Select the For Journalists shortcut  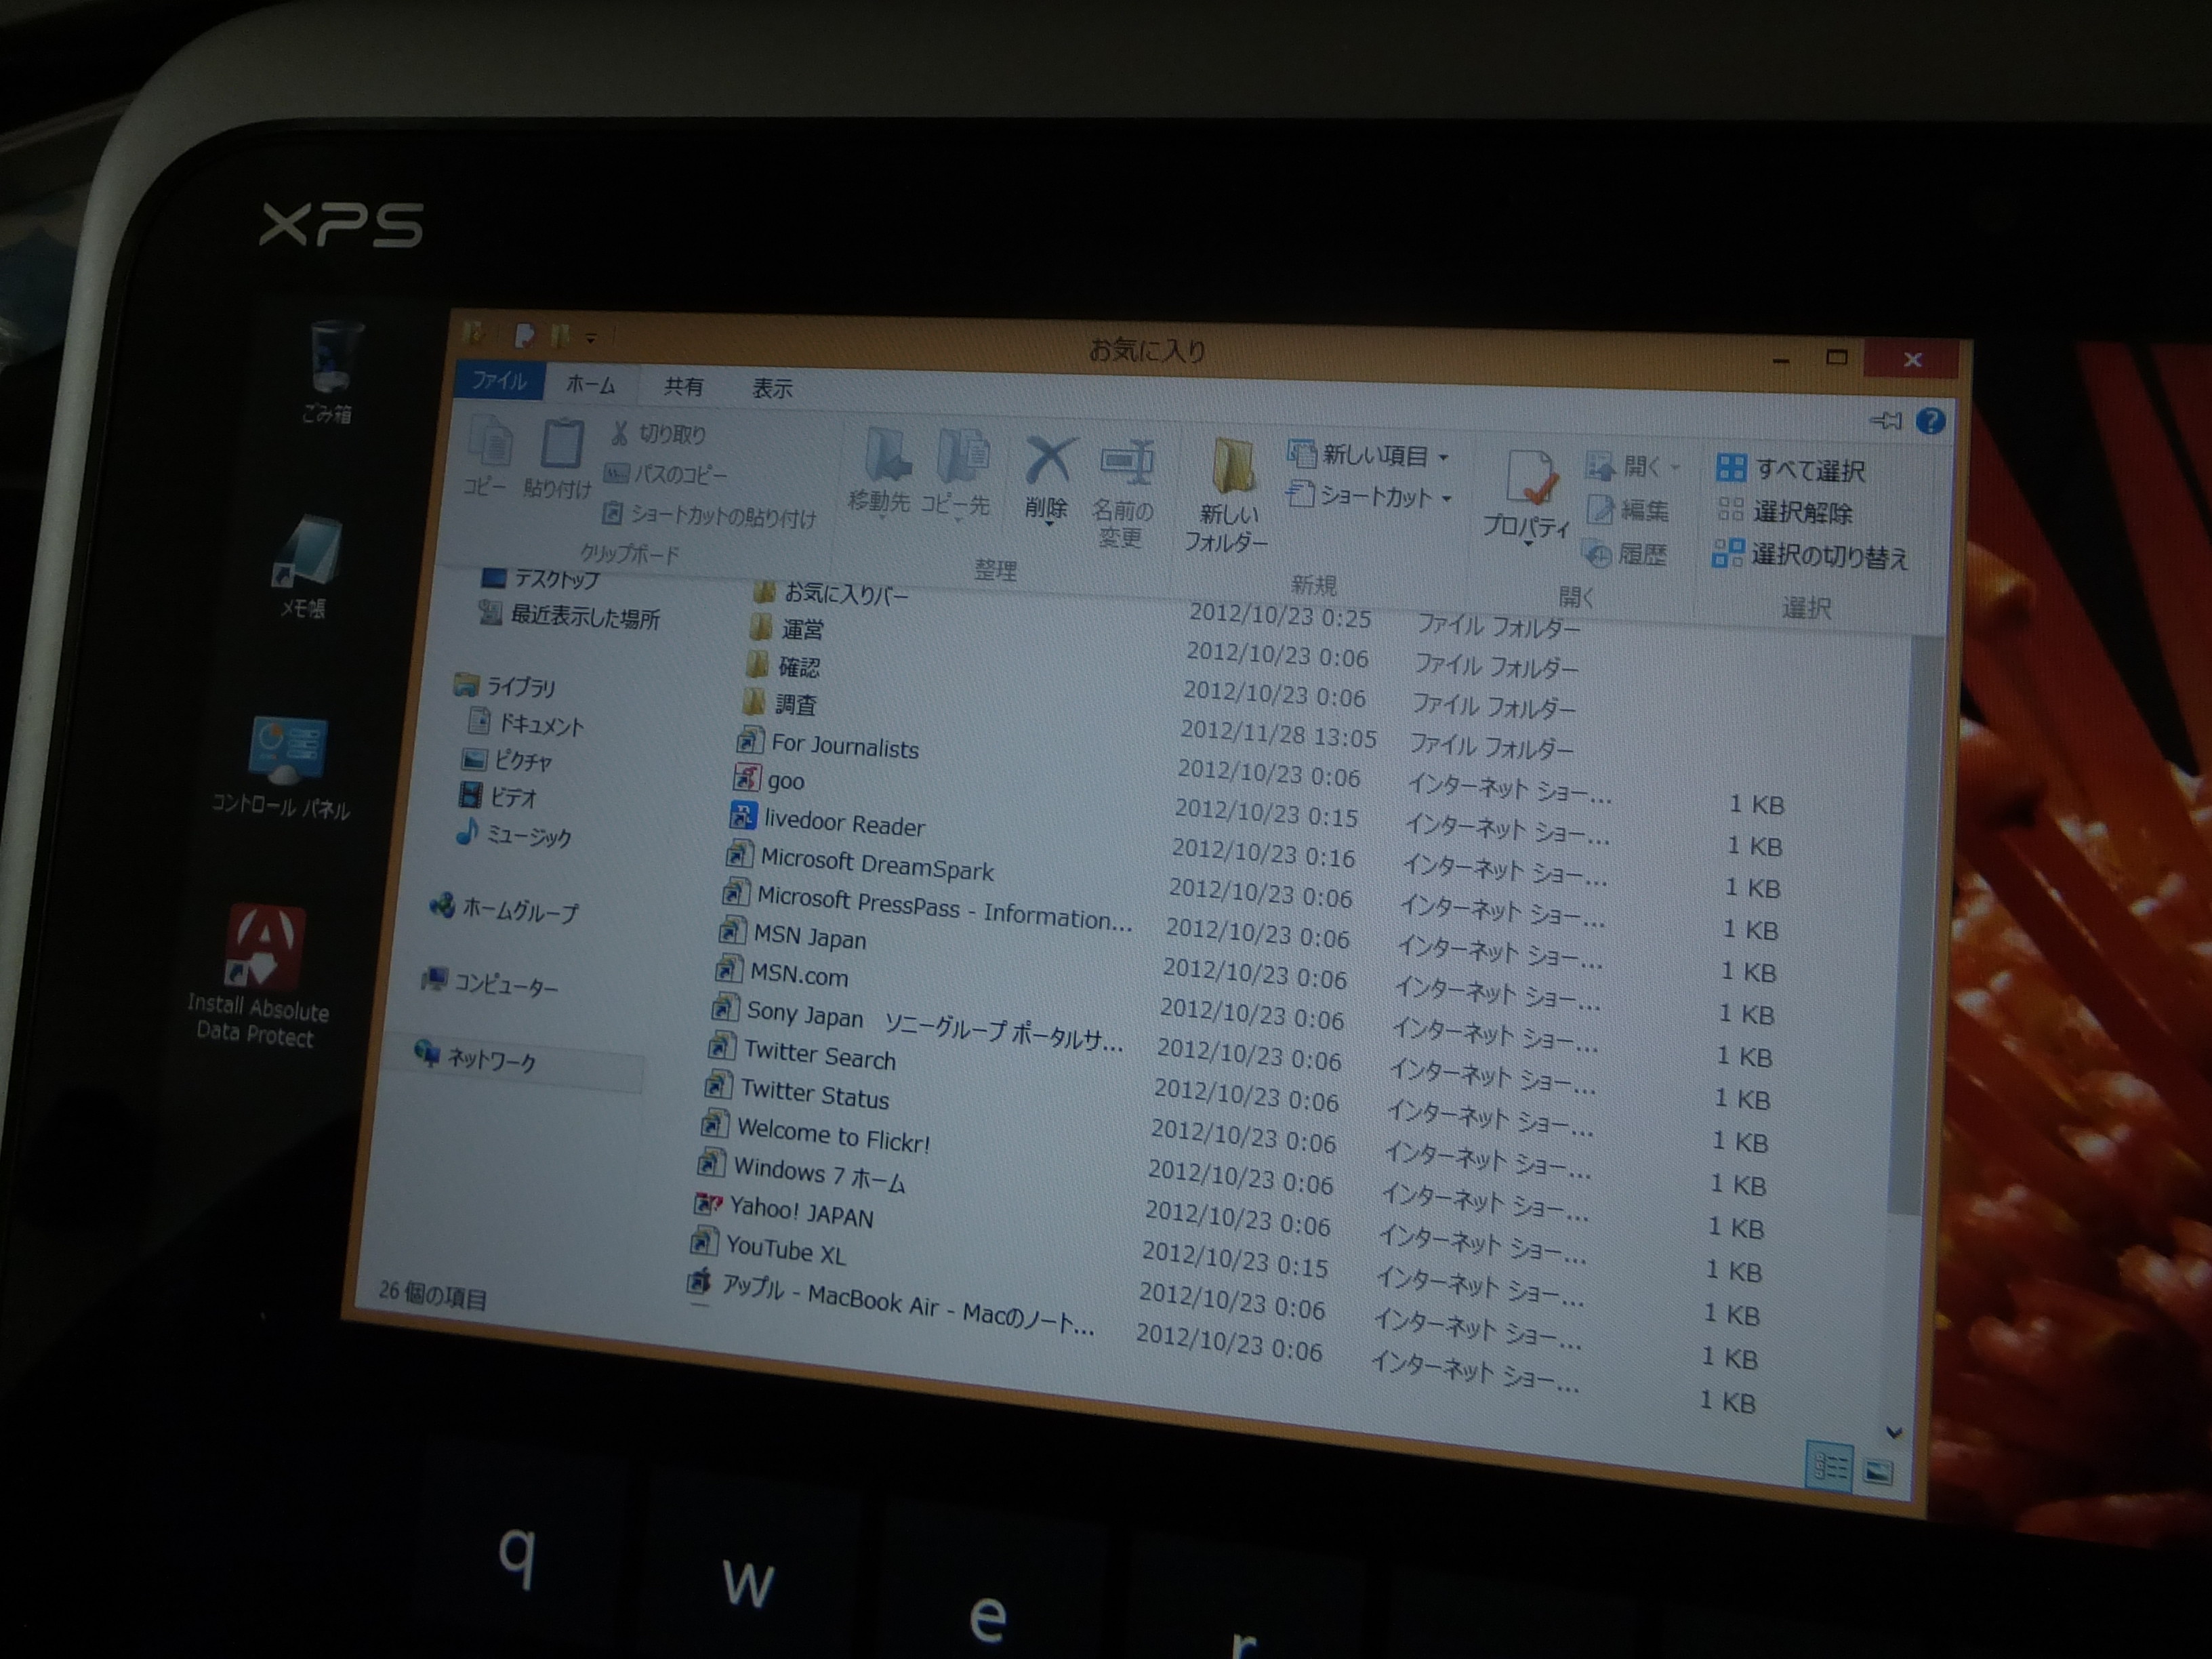point(828,745)
